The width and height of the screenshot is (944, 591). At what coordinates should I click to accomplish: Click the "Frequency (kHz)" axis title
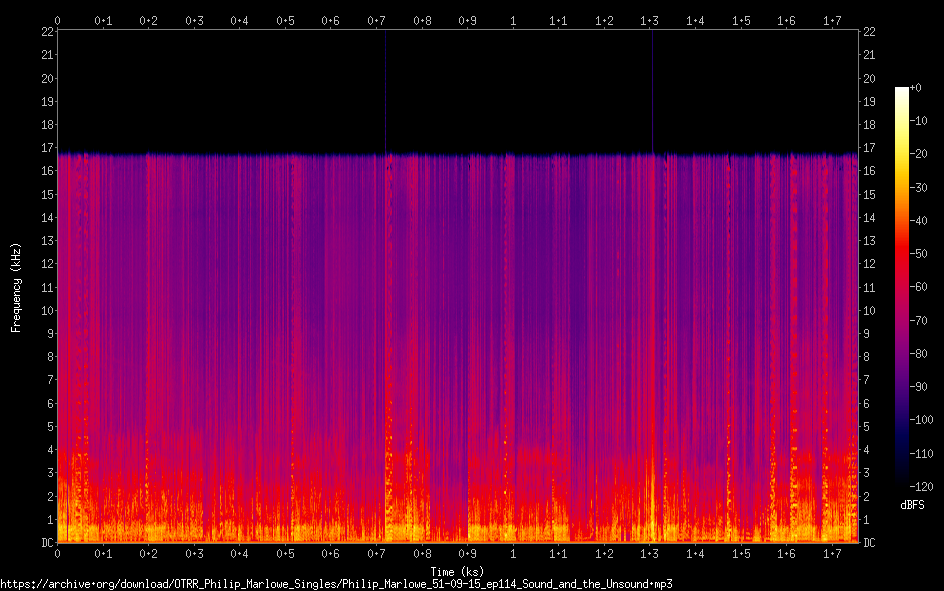(16, 287)
